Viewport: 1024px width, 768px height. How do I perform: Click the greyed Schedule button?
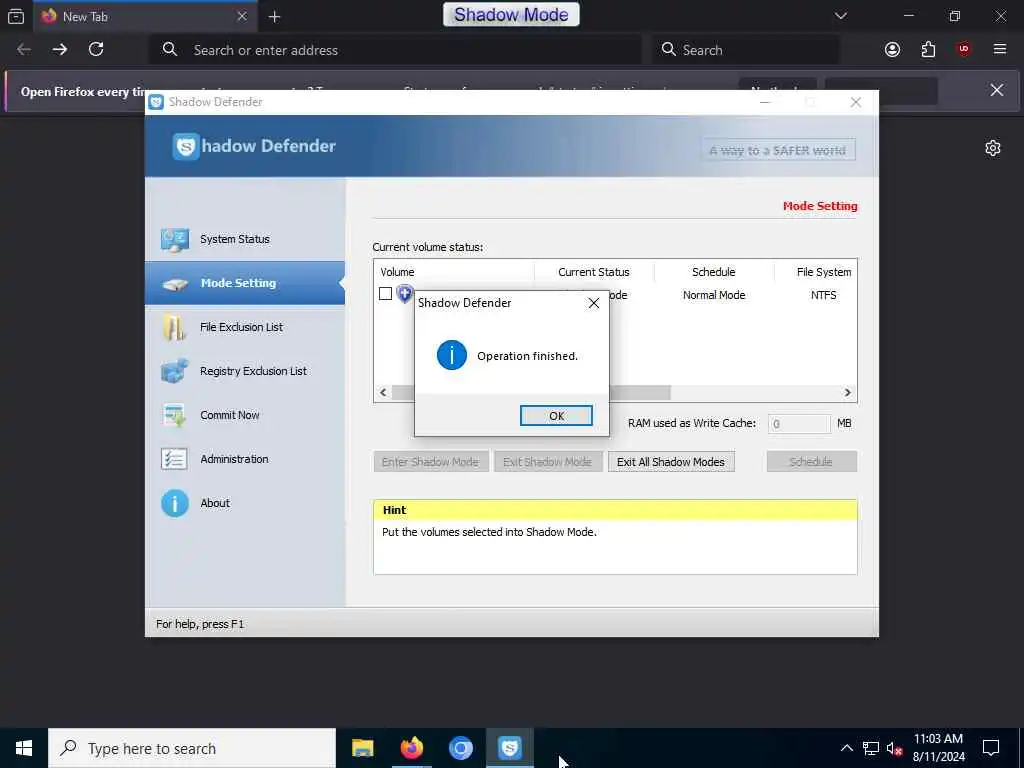point(811,462)
